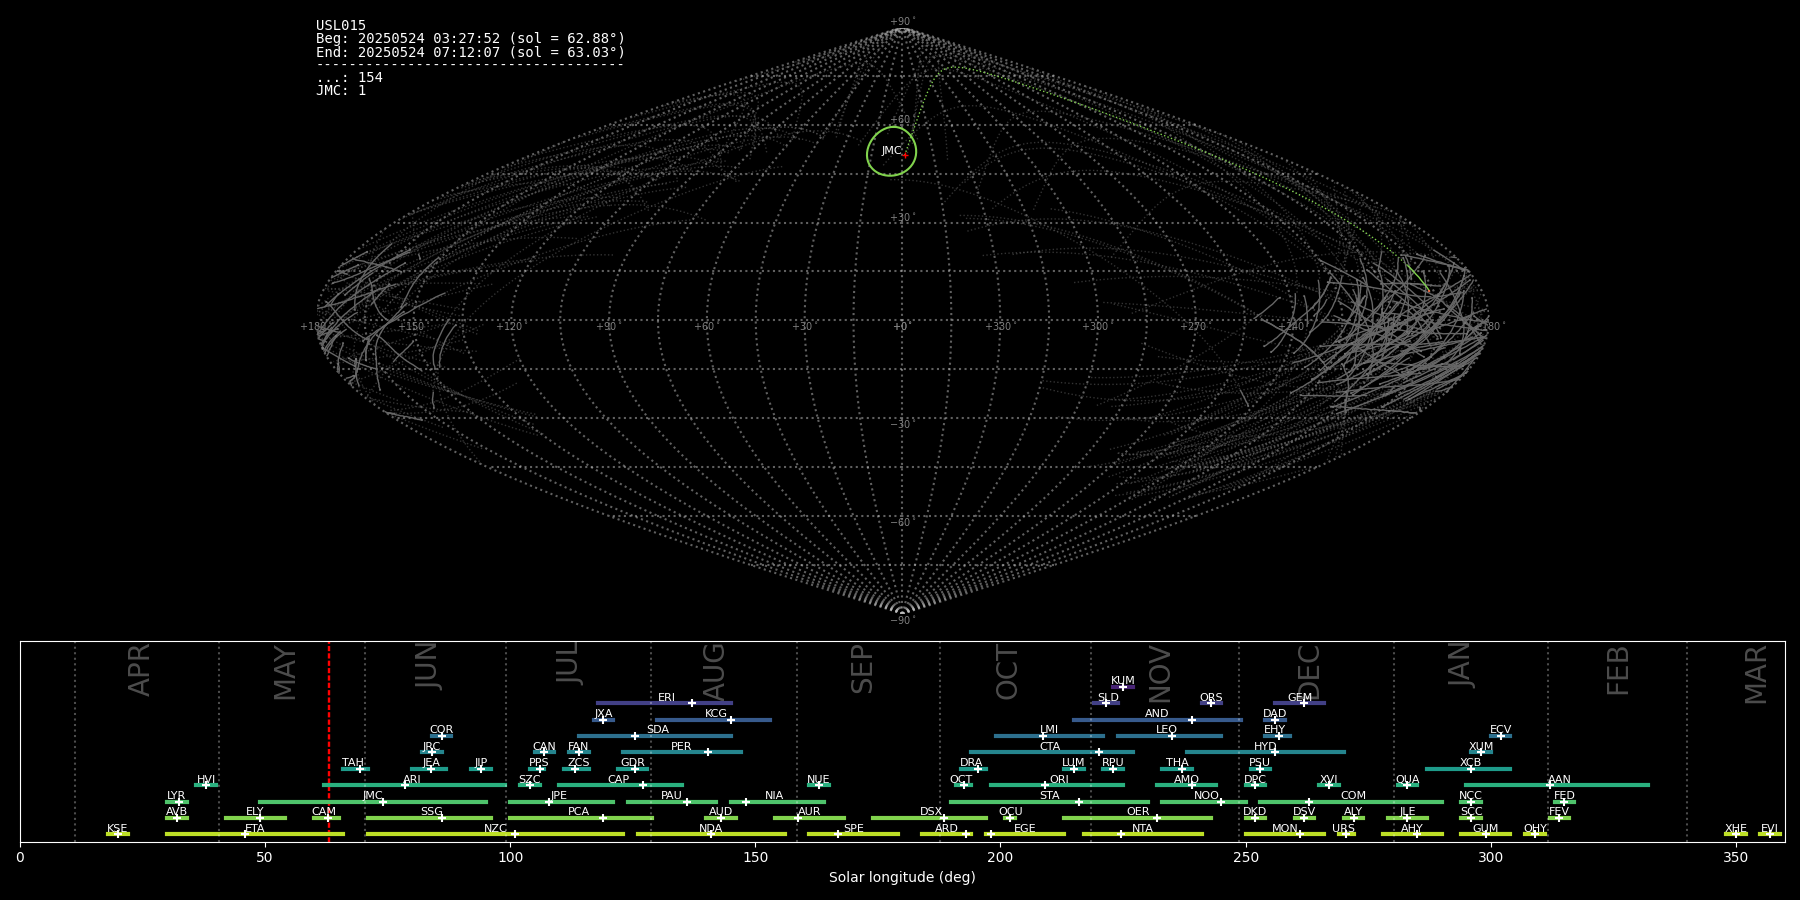Image resolution: width=1800 pixels, height=900 pixels.
Task: Click the AUG month label
Action: pyautogui.click(x=714, y=671)
